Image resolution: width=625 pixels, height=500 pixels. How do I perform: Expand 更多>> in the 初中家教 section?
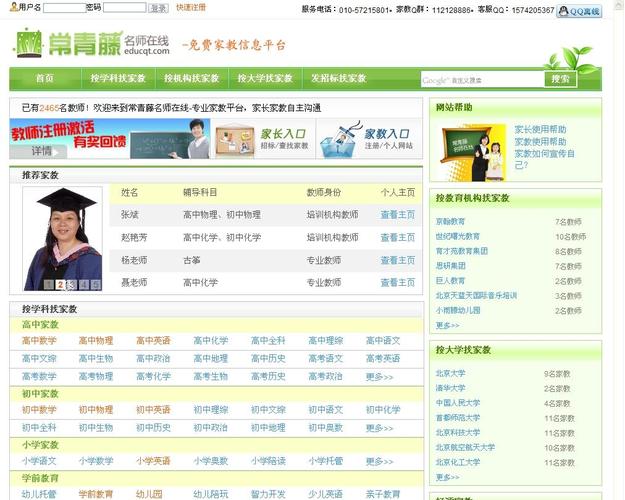coord(379,428)
